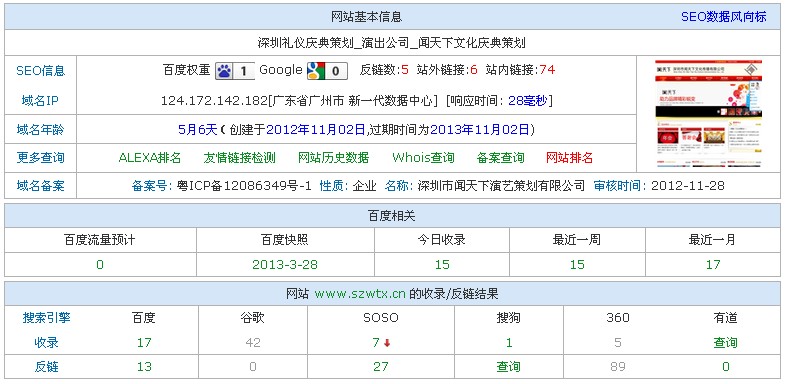Image resolution: width=788 pixels, height=384 pixels.
Task: Click Google 收录 count 42
Action: (253, 343)
